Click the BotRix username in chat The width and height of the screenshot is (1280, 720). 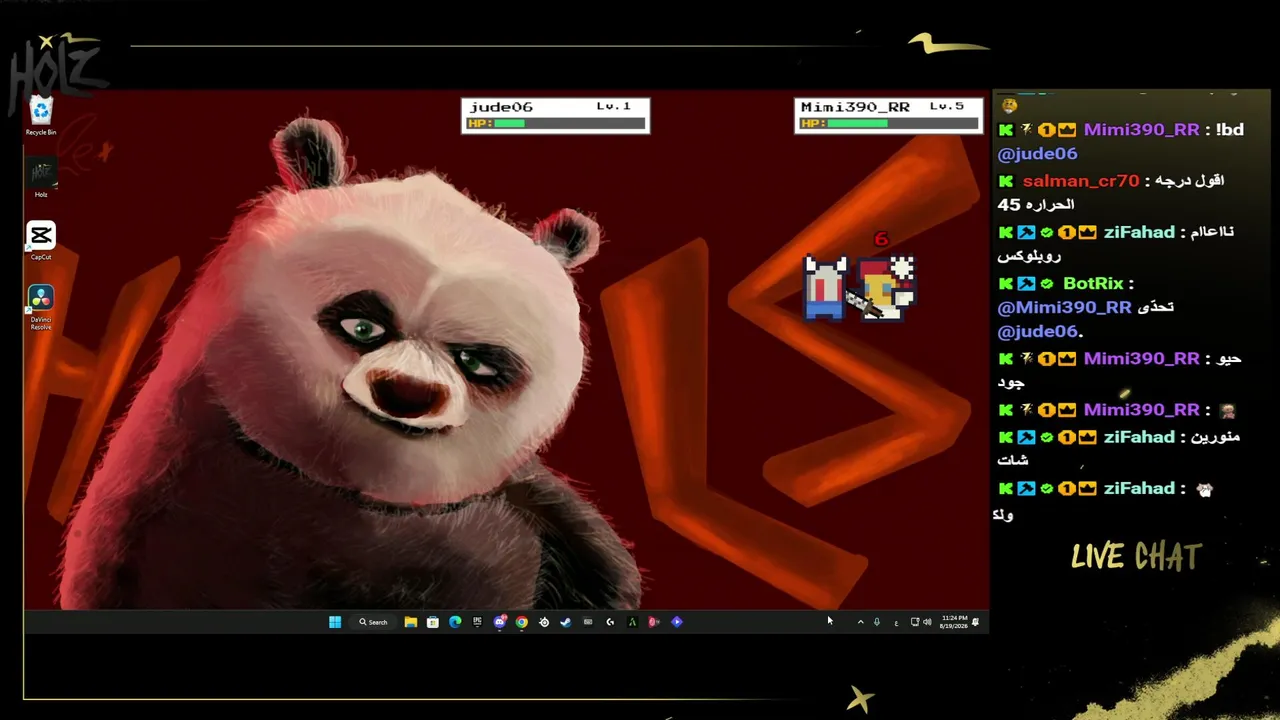1093,284
